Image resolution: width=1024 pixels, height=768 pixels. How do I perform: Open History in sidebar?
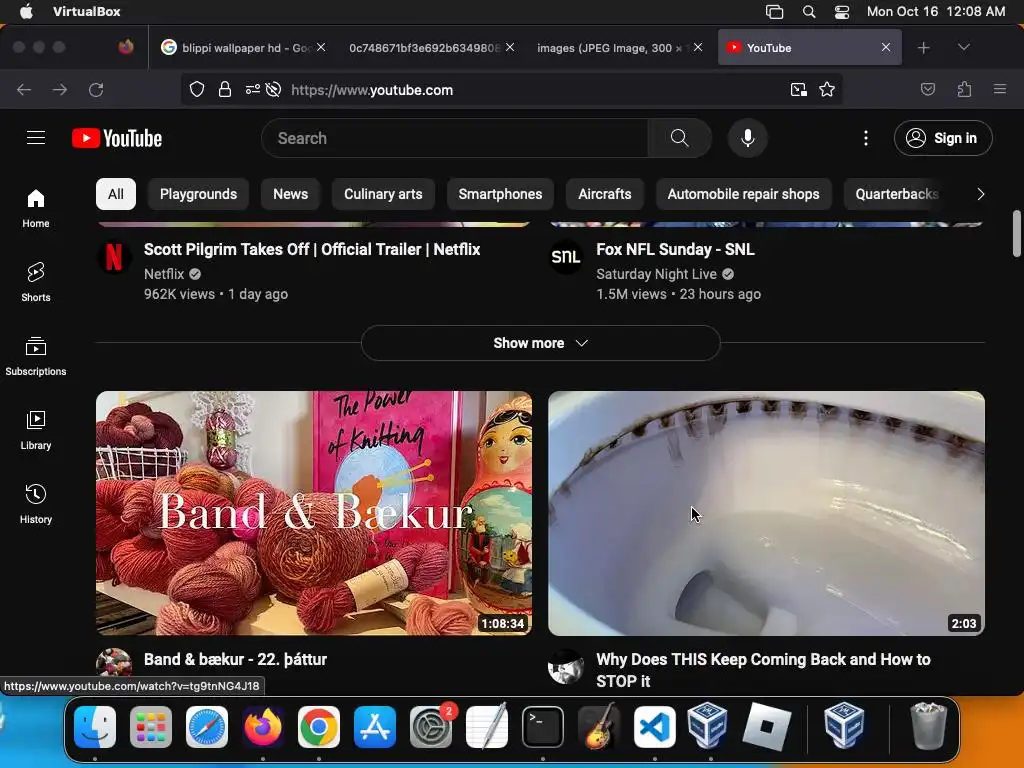pos(36,504)
